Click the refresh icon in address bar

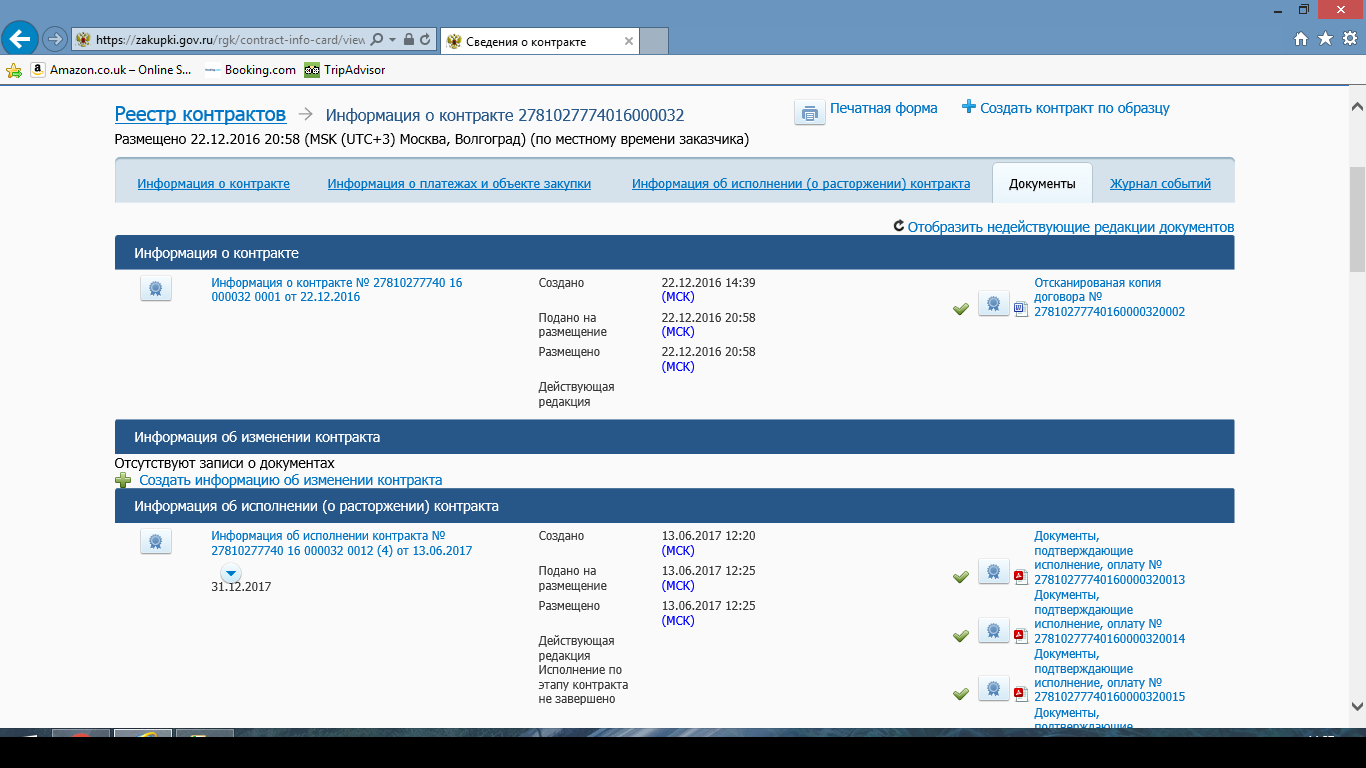point(425,40)
